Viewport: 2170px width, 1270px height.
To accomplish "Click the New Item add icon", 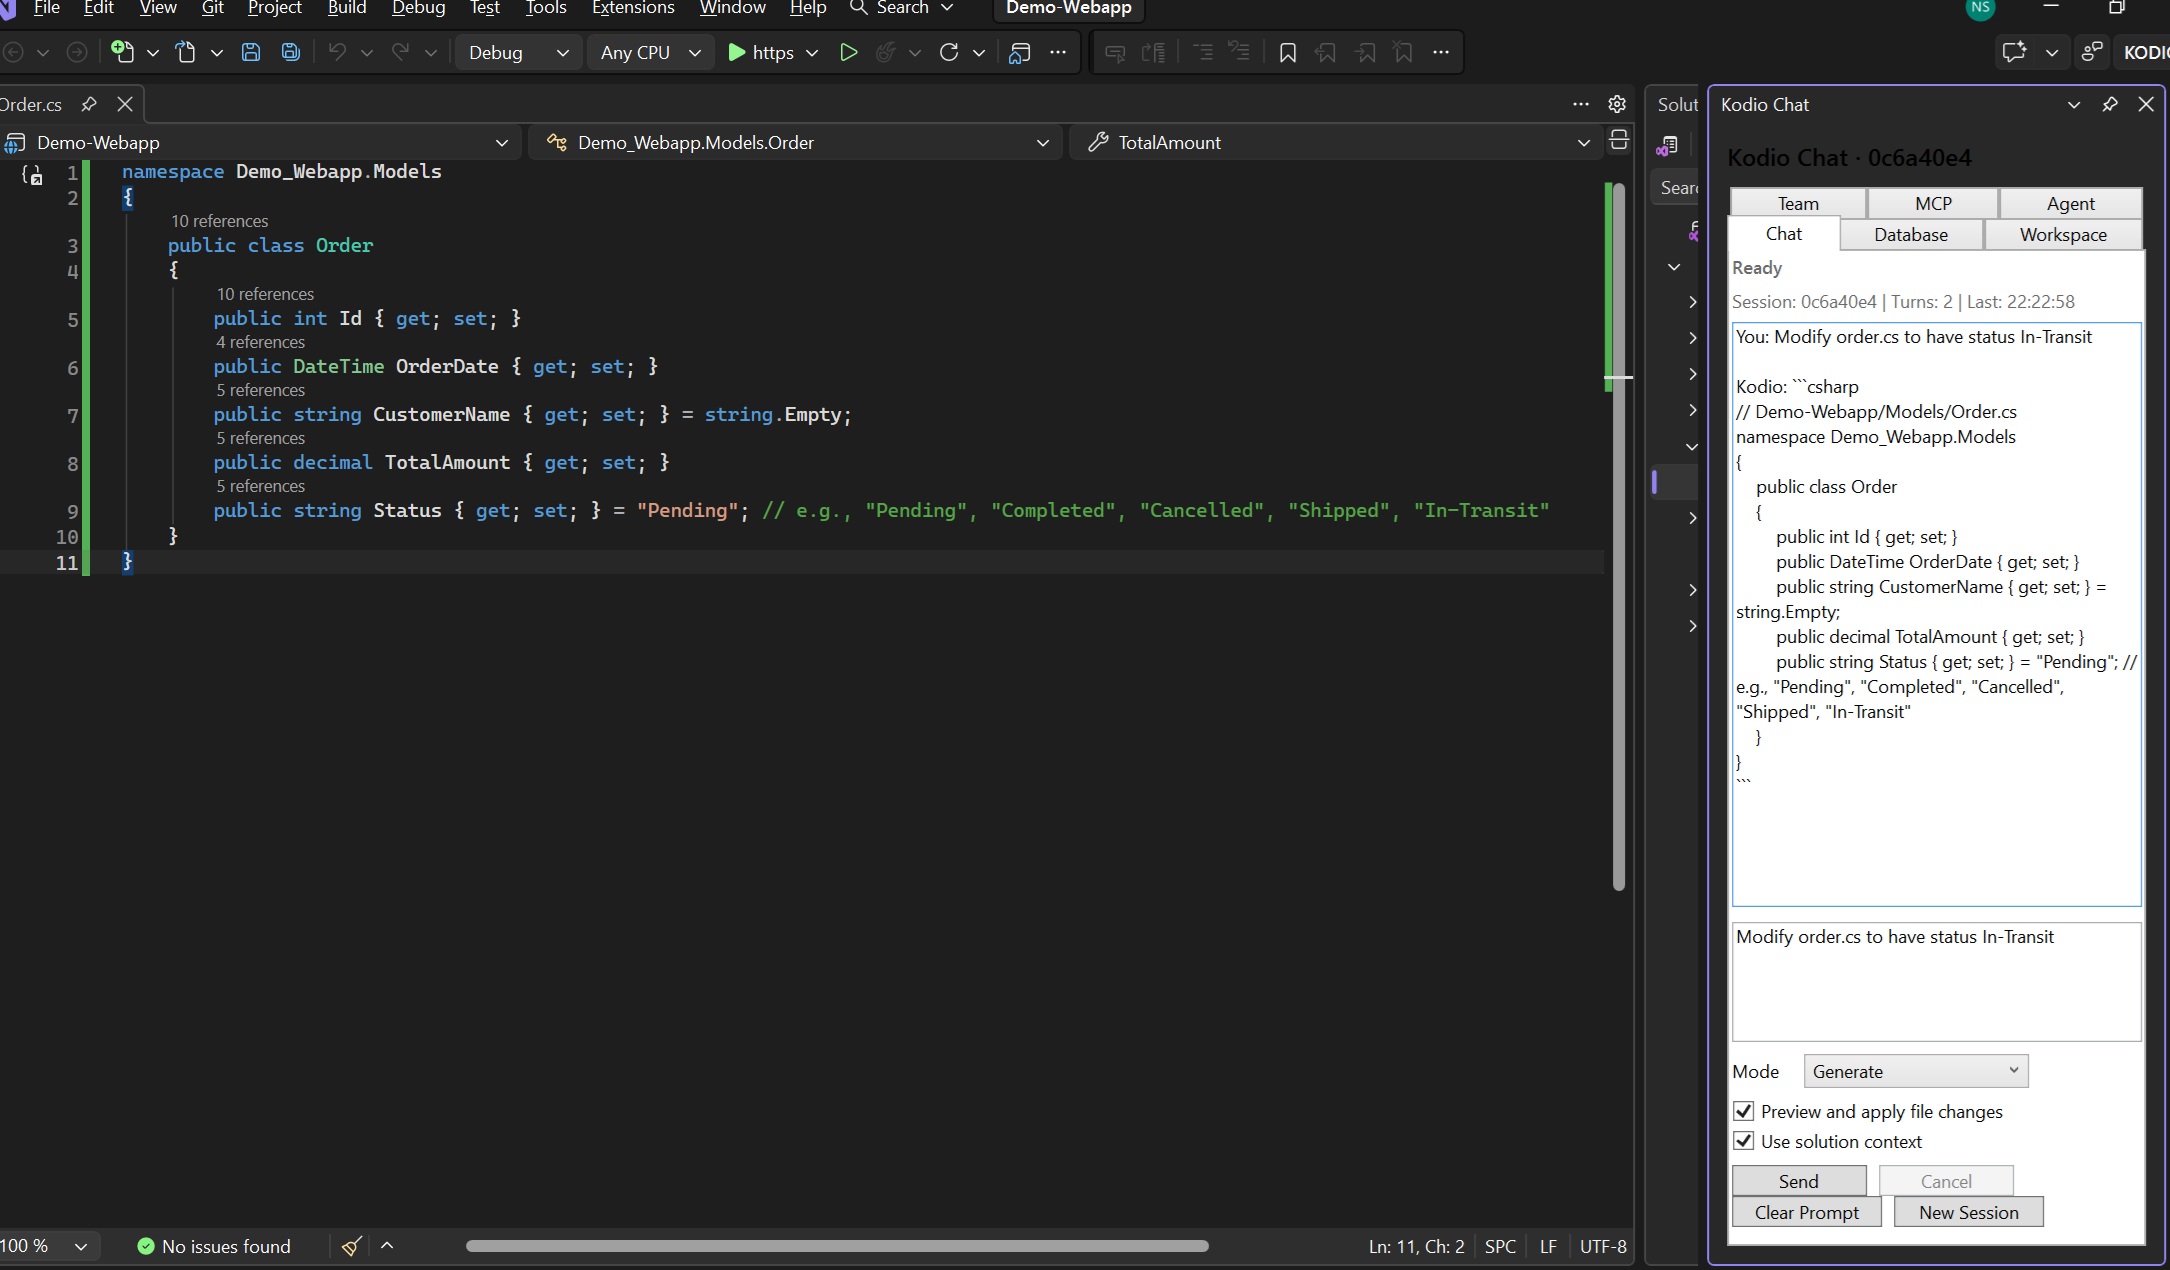I will coord(122,52).
